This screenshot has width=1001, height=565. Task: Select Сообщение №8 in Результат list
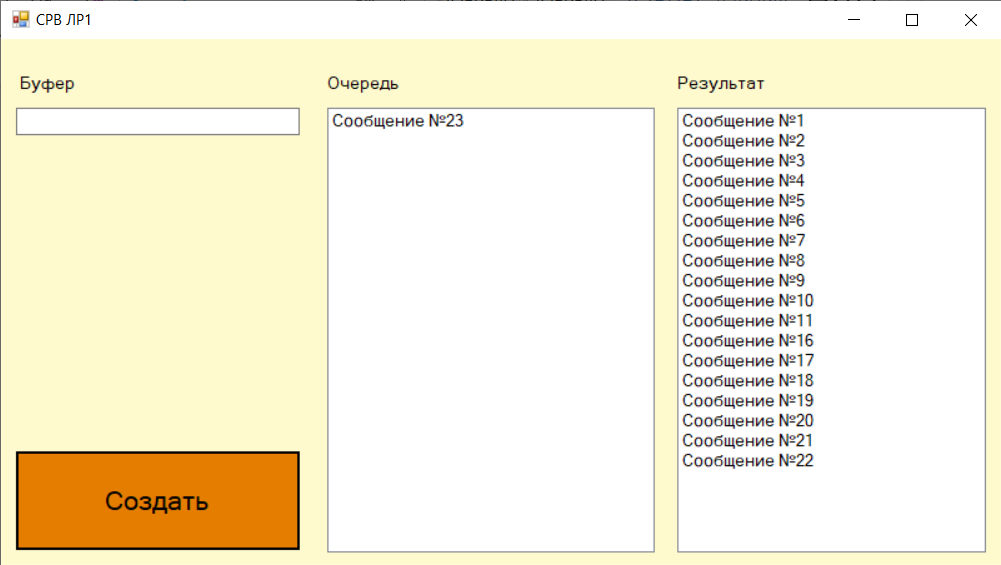pyautogui.click(x=831, y=260)
